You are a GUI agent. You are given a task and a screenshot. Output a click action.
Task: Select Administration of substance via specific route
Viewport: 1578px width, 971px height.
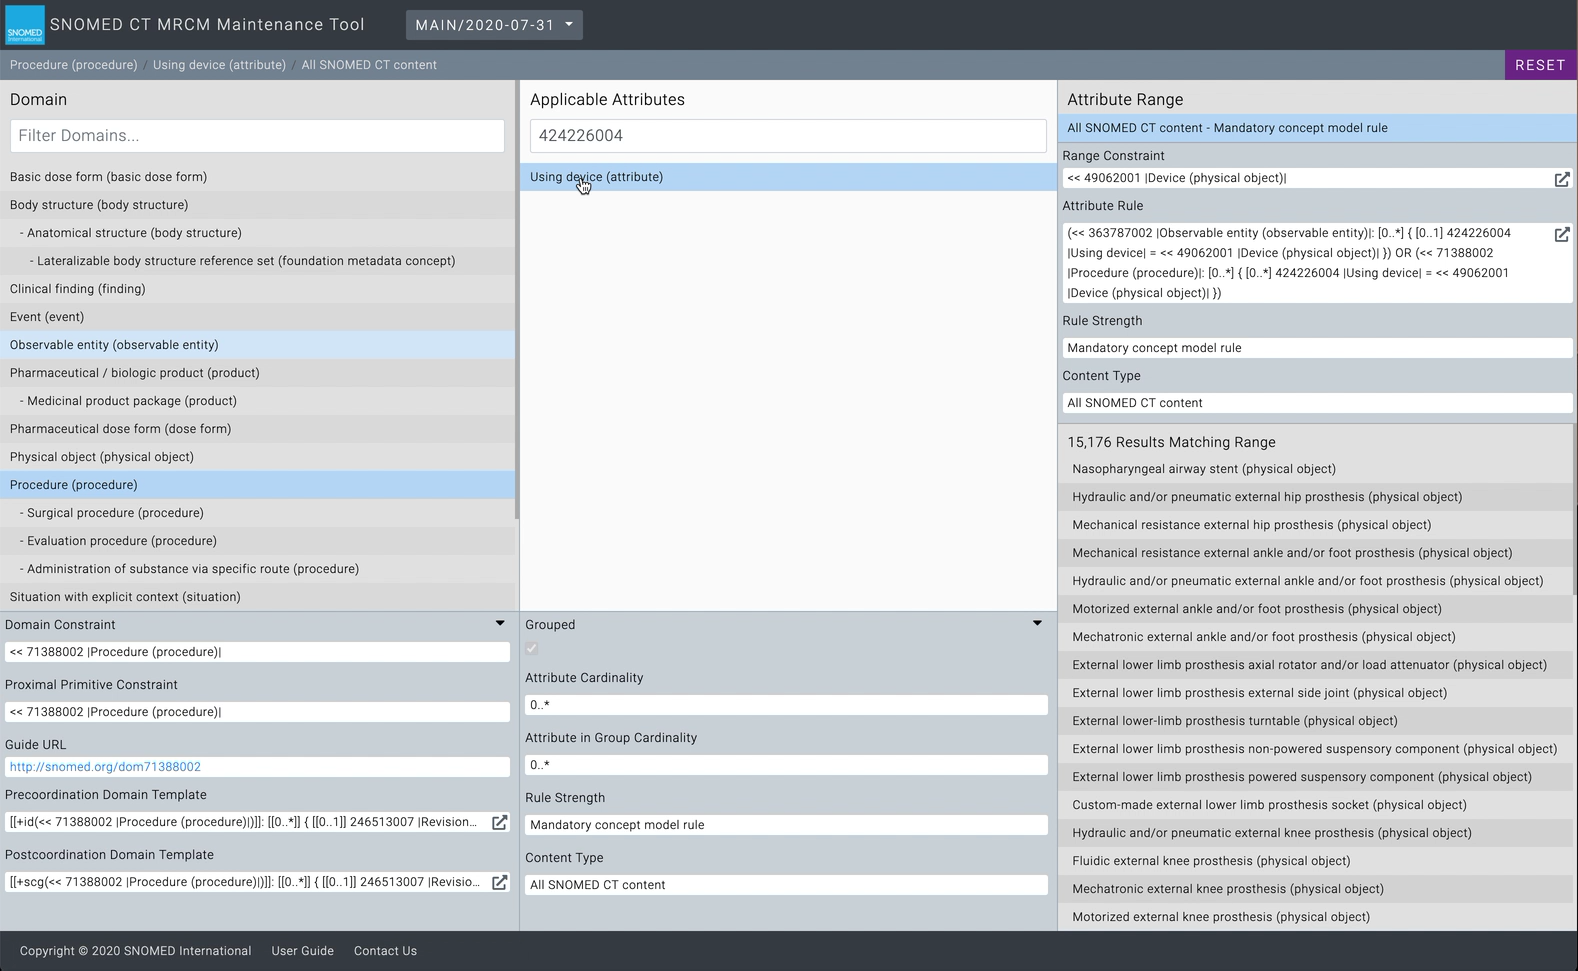tap(258, 569)
